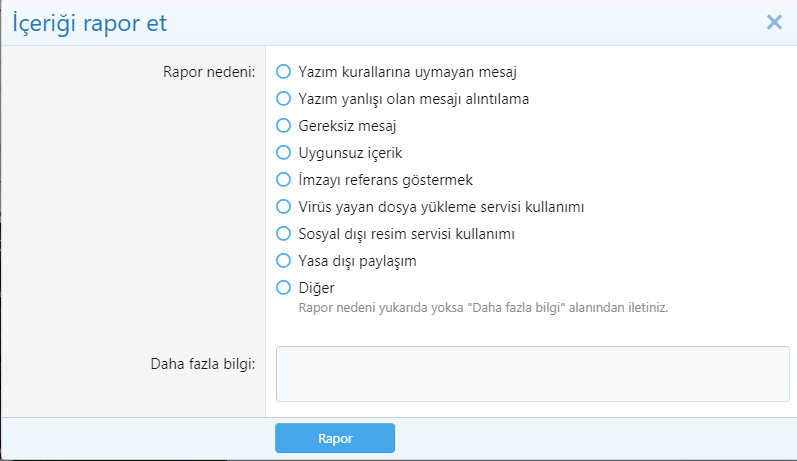Select the 'Diğer' radio button
The width and height of the screenshot is (797, 461).
283,288
